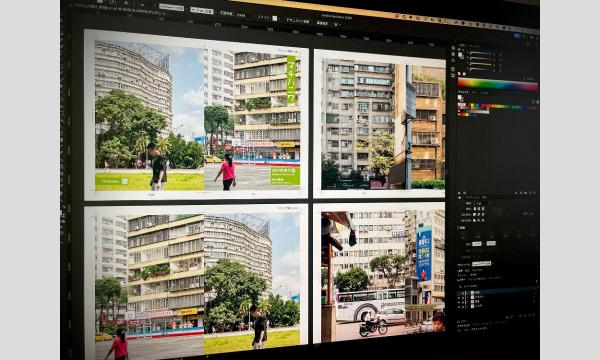Click the fill and stroke icon in Swatches panel
The width and height of the screenshot is (600, 360).
coord(460,98)
